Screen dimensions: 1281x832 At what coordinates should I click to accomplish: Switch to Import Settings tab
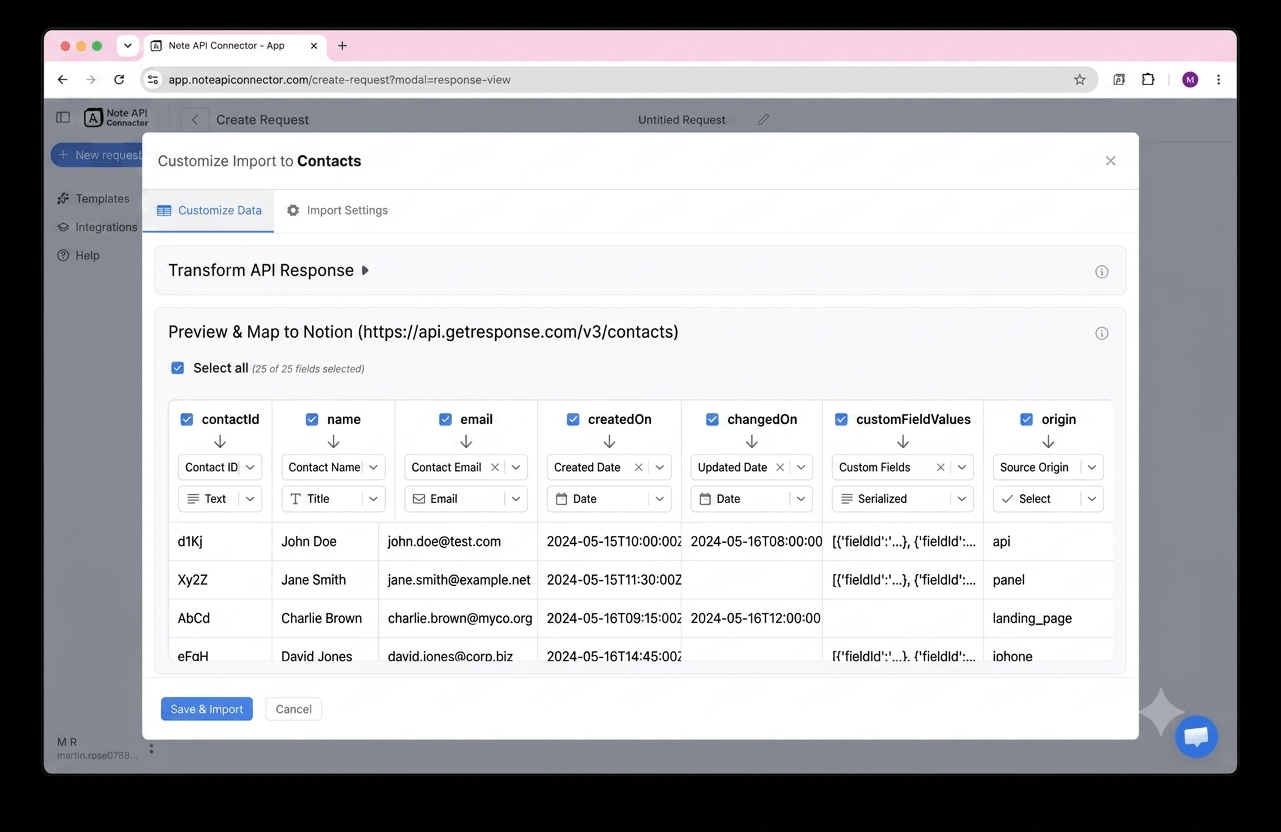[x=337, y=210]
